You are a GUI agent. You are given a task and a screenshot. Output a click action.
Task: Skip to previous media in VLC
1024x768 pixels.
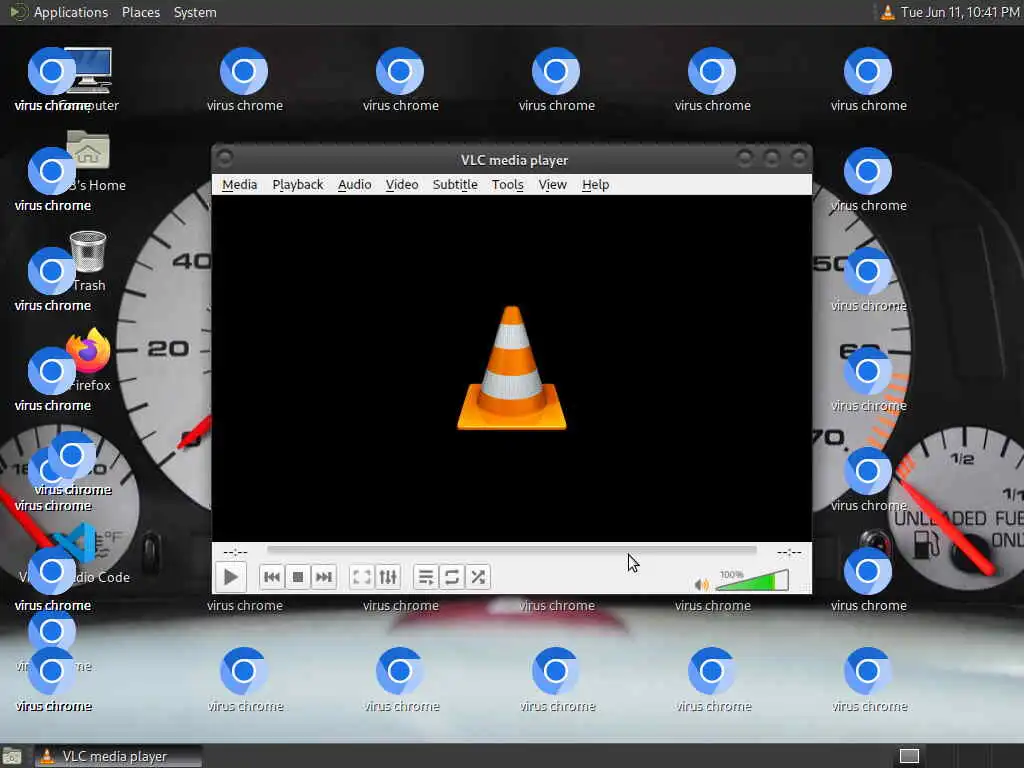coord(272,577)
